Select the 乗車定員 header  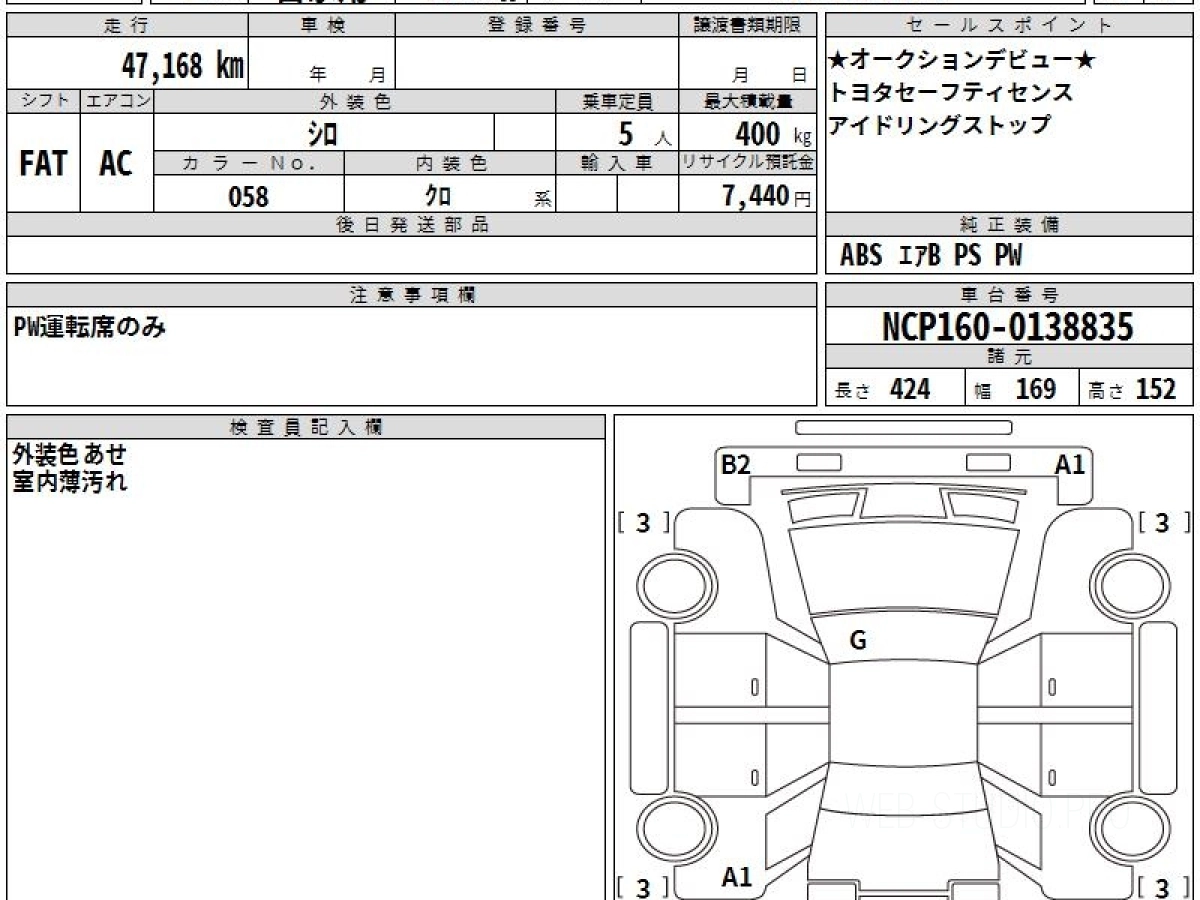point(617,101)
